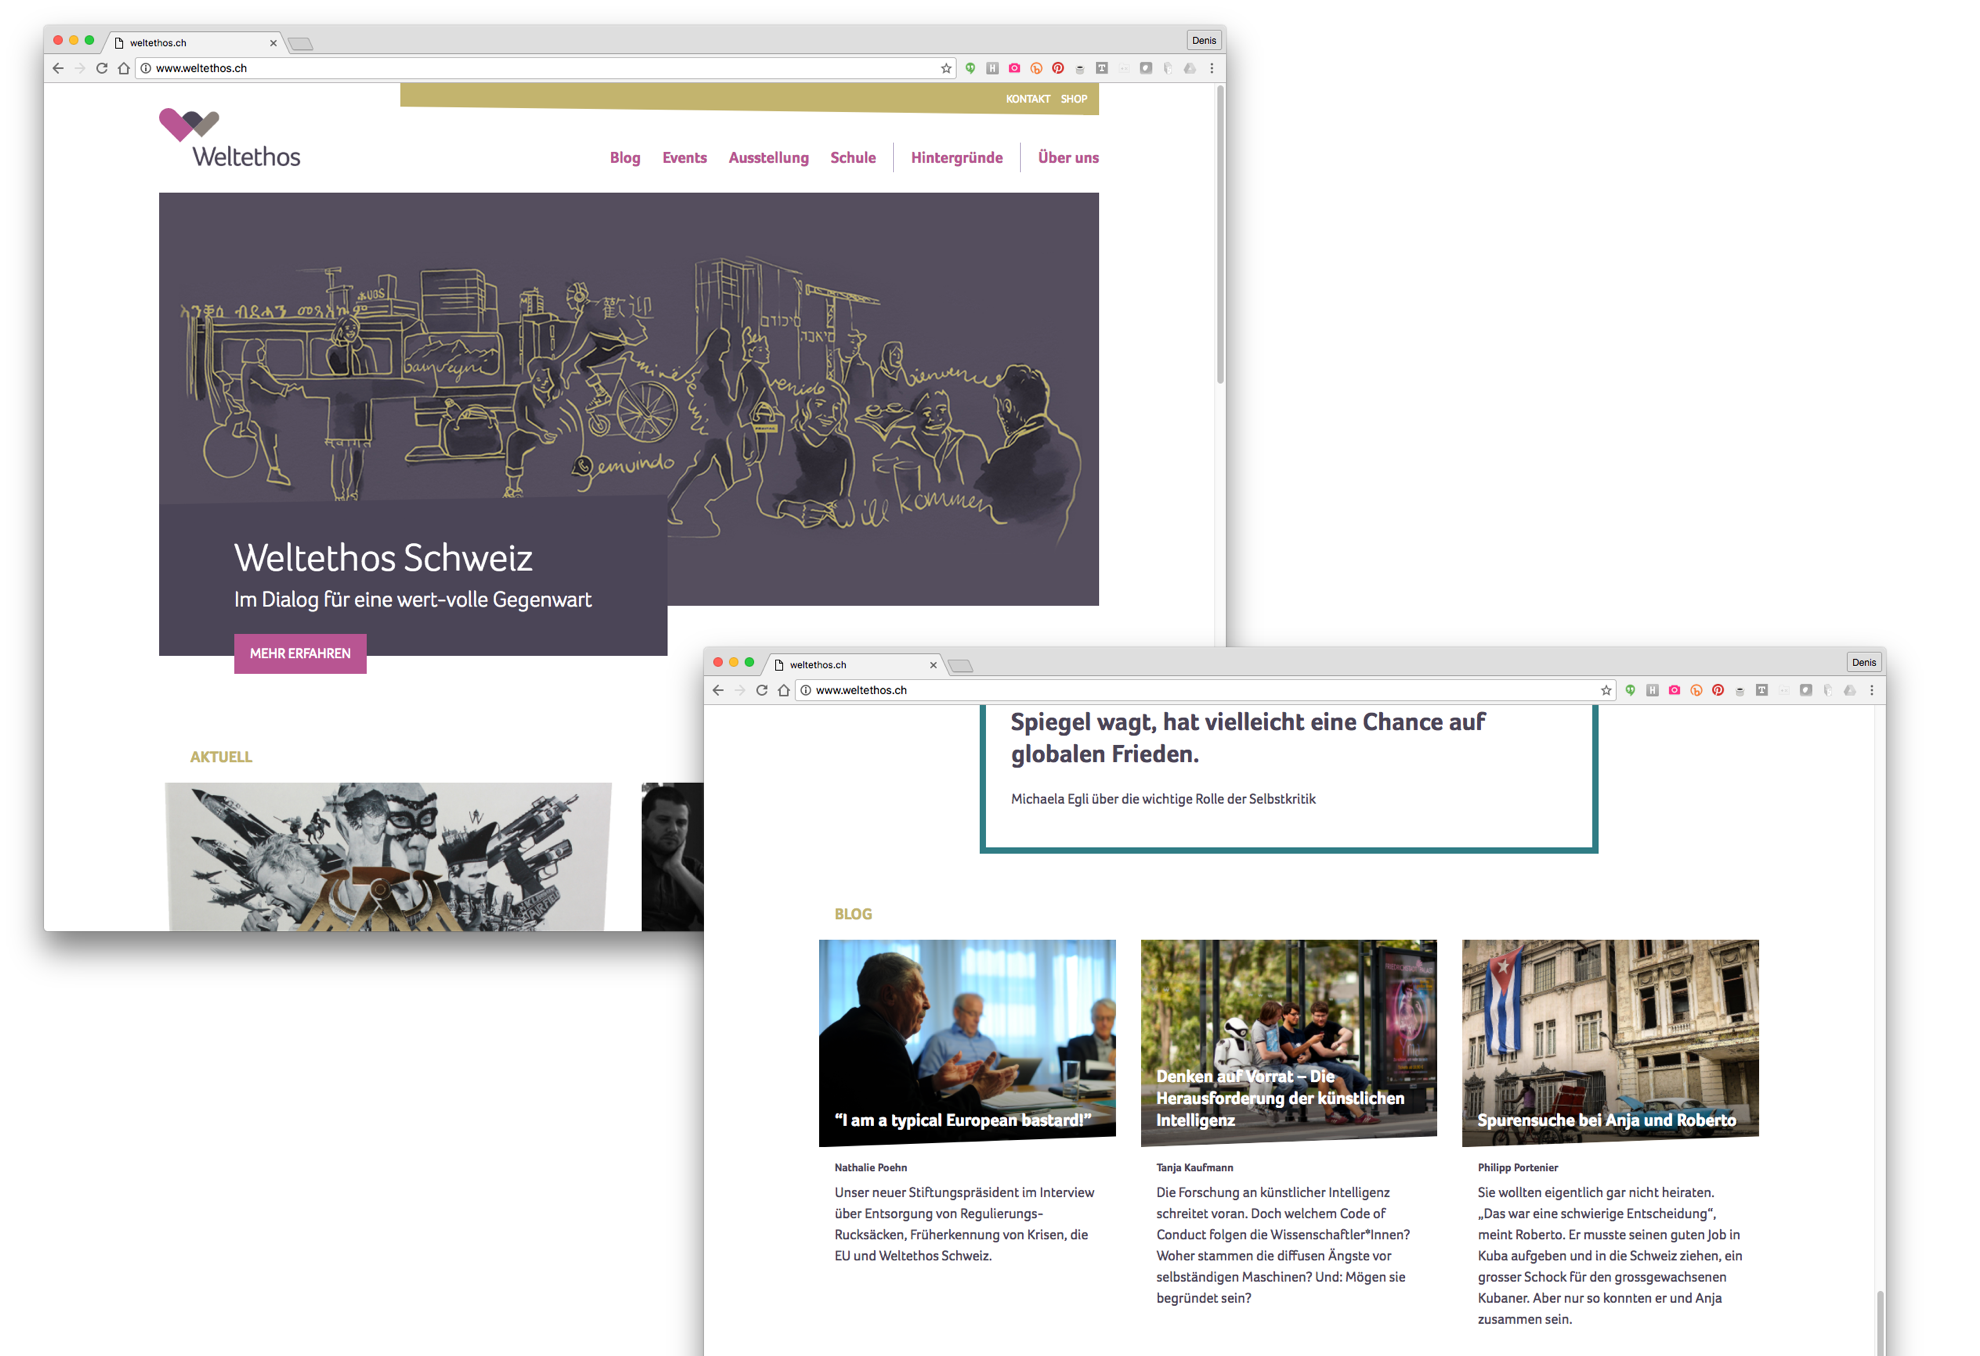Click home icon in back browser window
This screenshot has width=1980, height=1356.
tap(124, 68)
